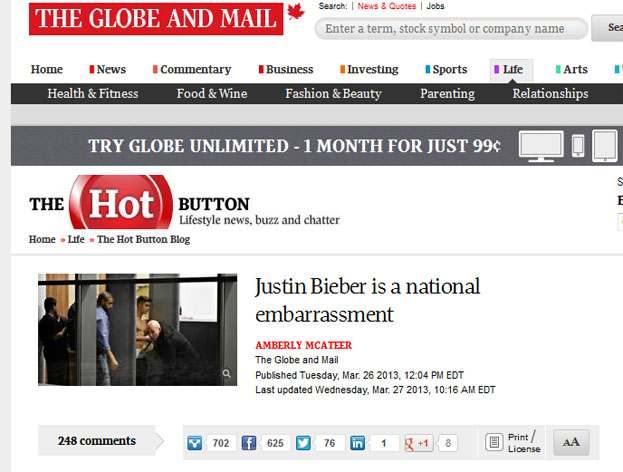Click Try Globe Unlimited banner text

point(294,146)
